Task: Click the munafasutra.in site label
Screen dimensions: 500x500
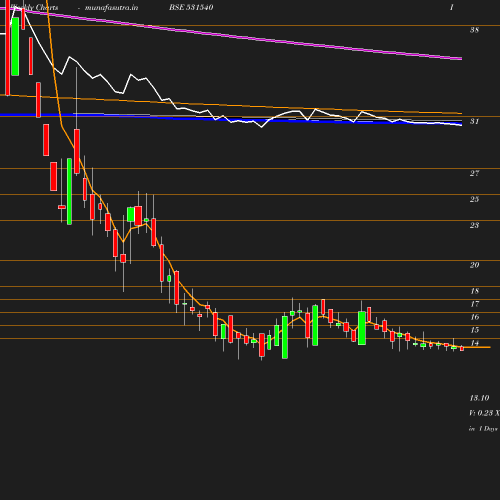Action: coord(111,7)
